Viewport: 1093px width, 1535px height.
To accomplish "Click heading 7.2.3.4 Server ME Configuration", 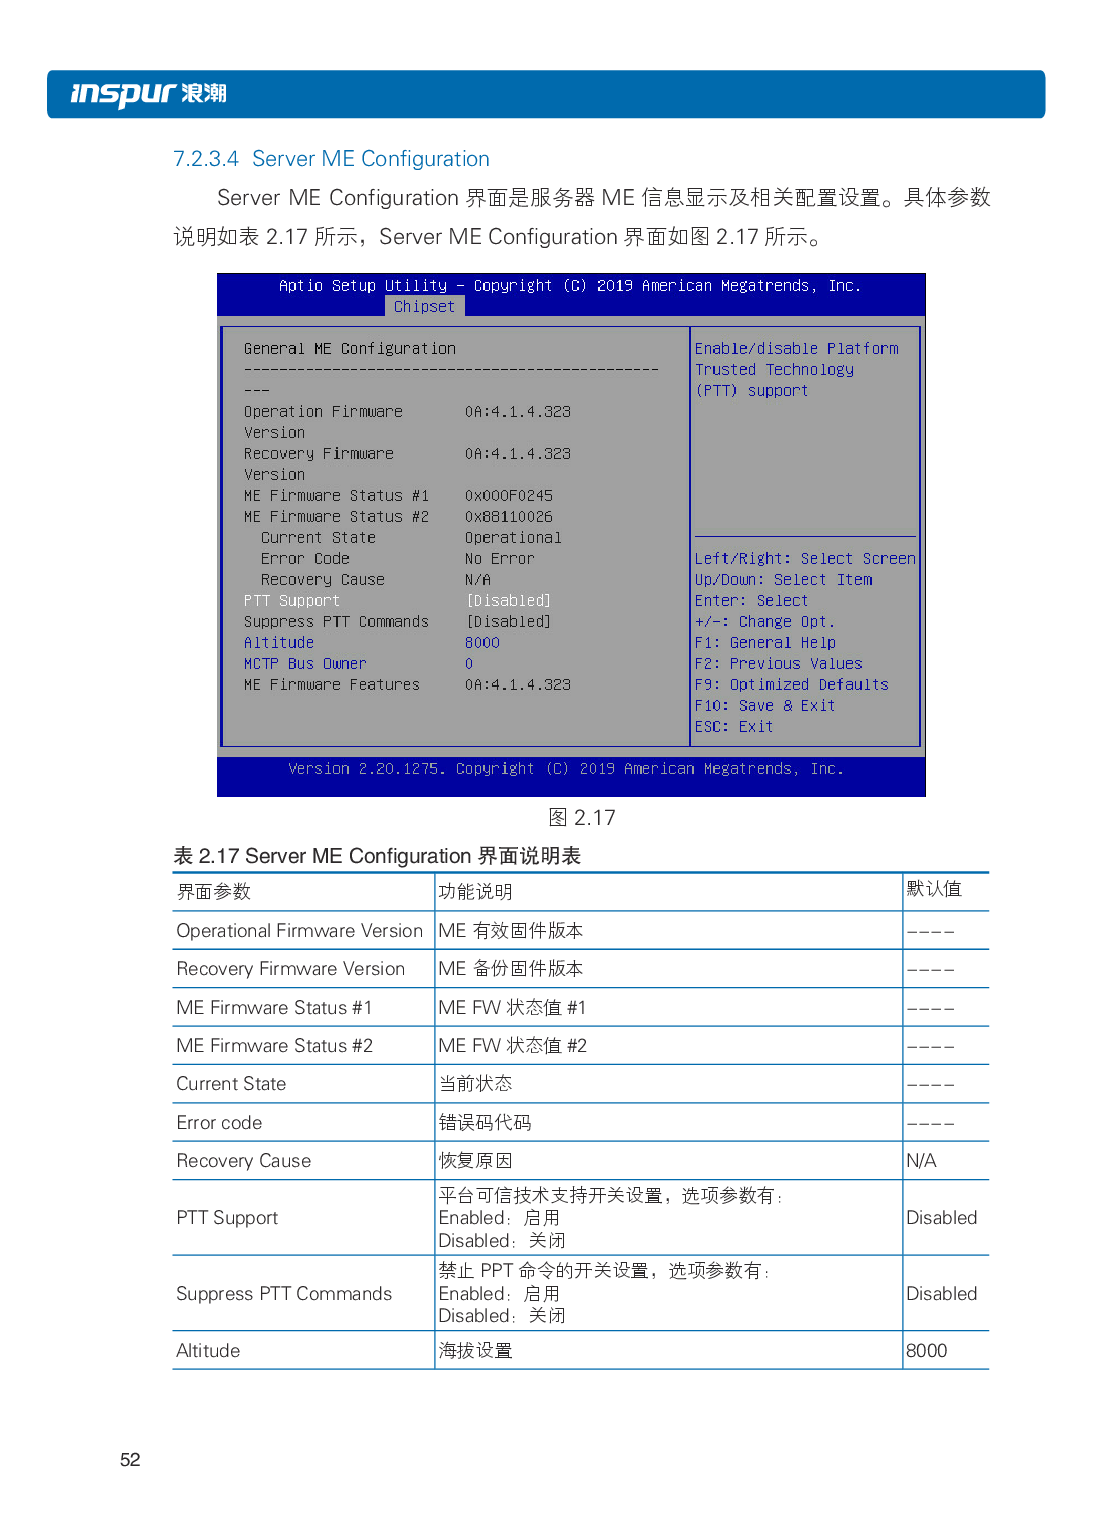I will (x=331, y=158).
